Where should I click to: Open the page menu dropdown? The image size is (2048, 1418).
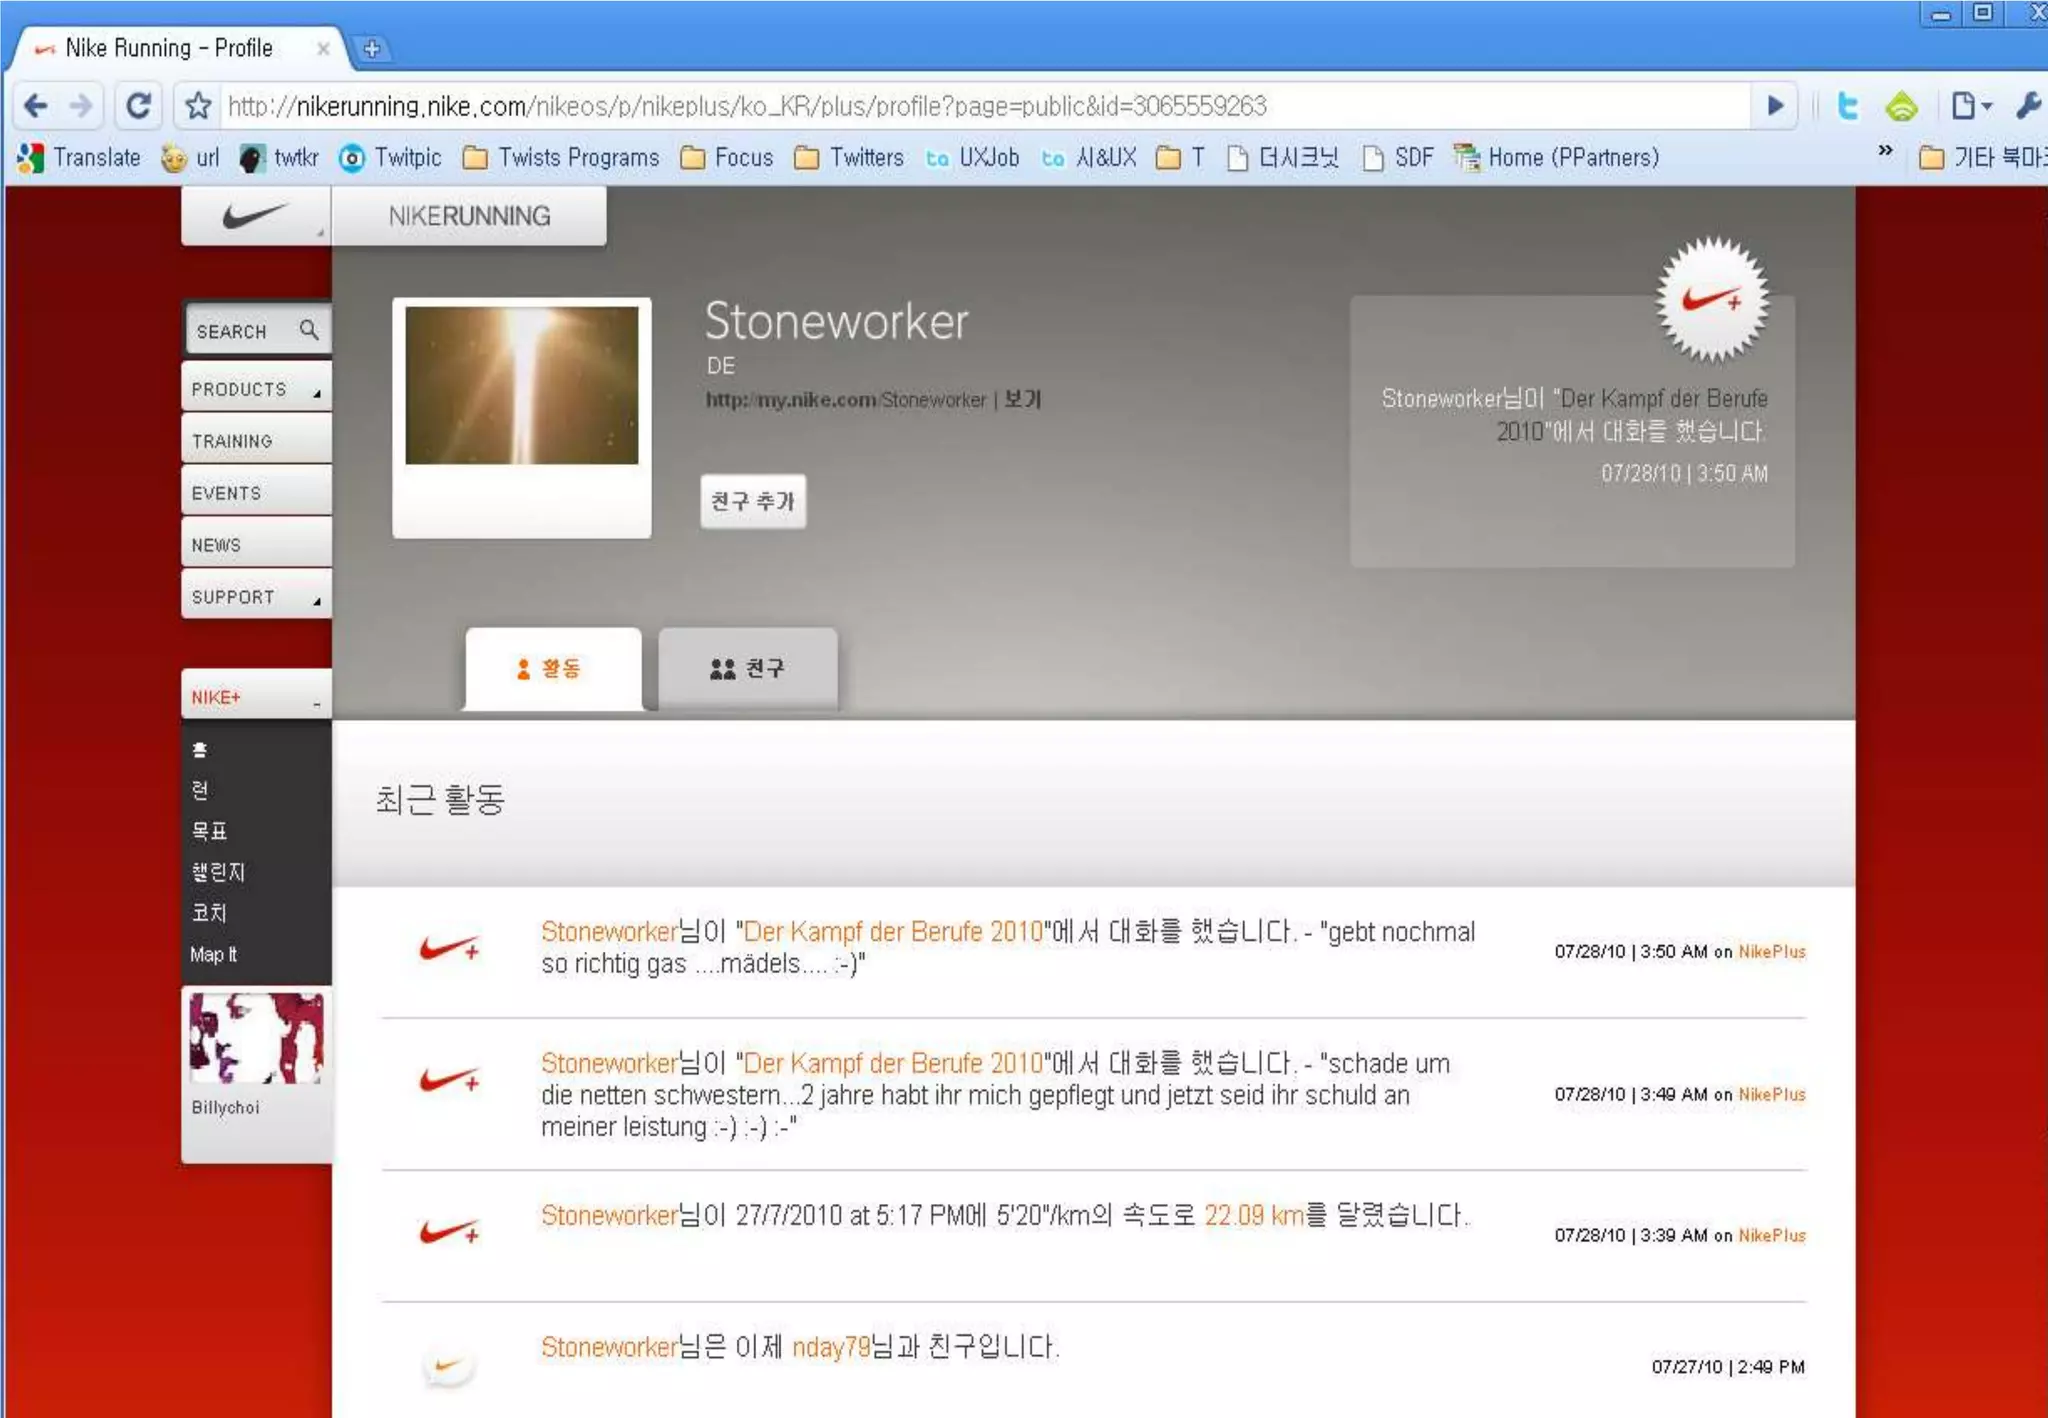[x=1971, y=106]
